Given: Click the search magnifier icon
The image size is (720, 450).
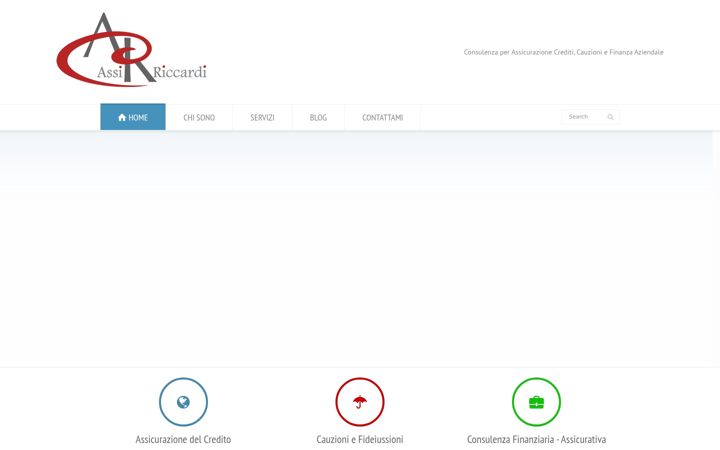Looking at the screenshot, I should [610, 117].
